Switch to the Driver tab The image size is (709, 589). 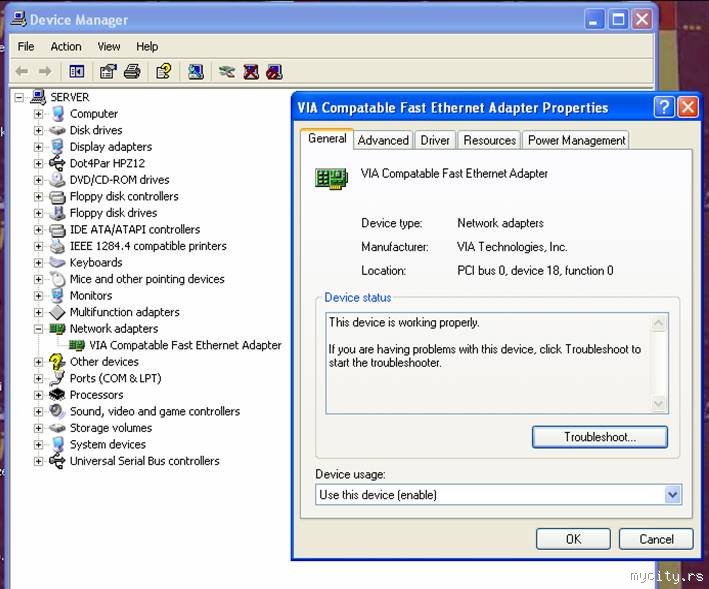coord(435,140)
